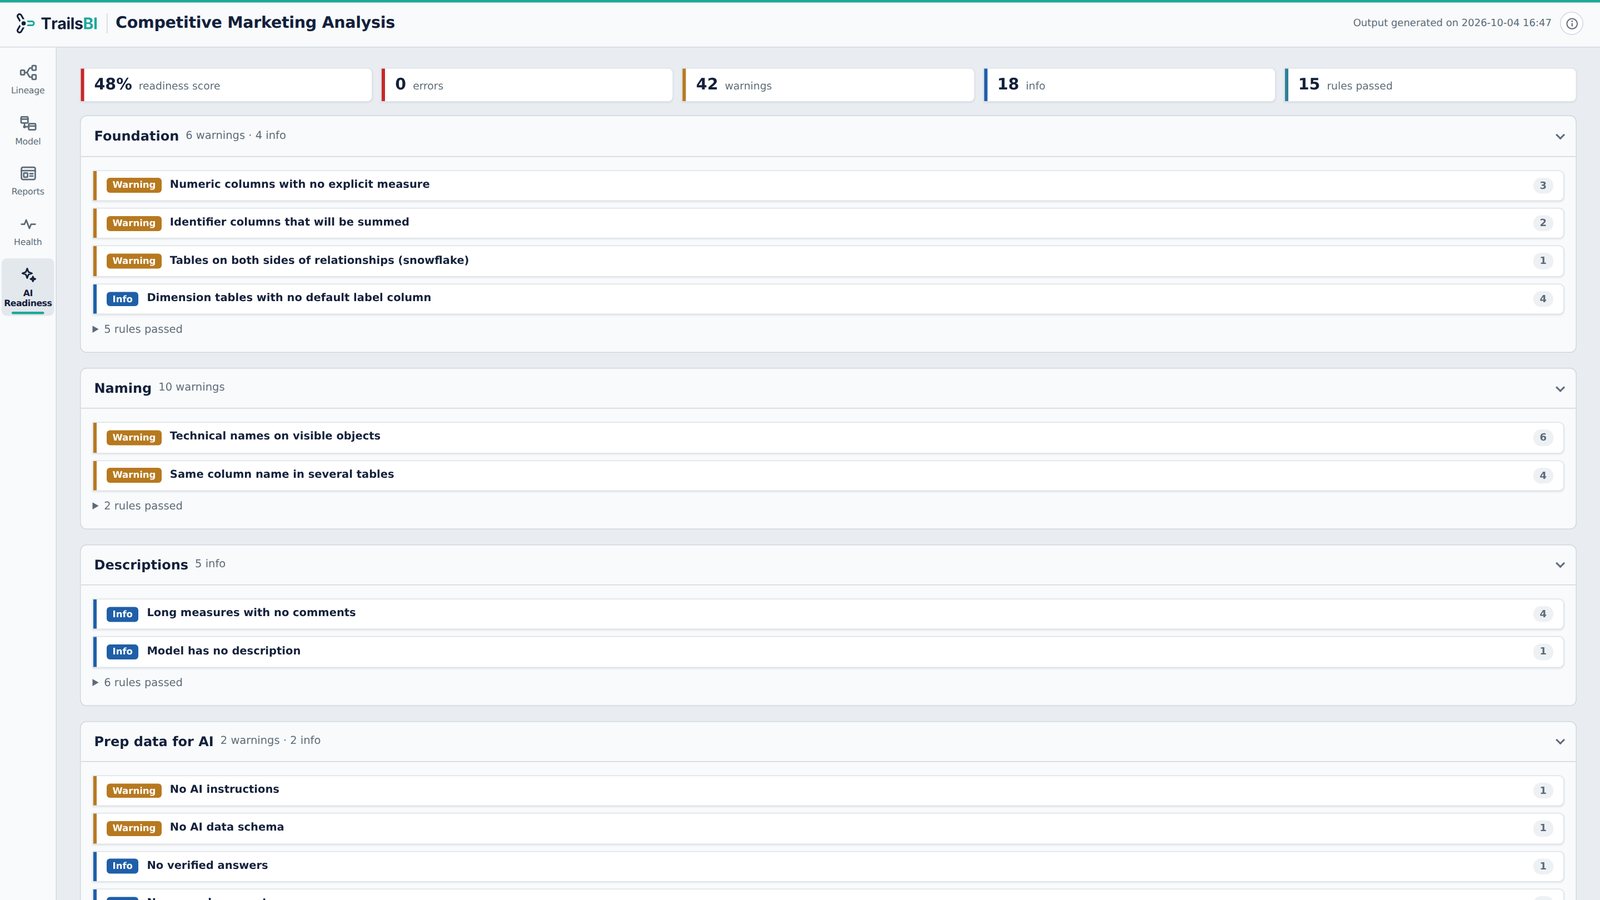The height and width of the screenshot is (900, 1600).
Task: Expand '2 rules passed' under Naming
Action: (138, 506)
